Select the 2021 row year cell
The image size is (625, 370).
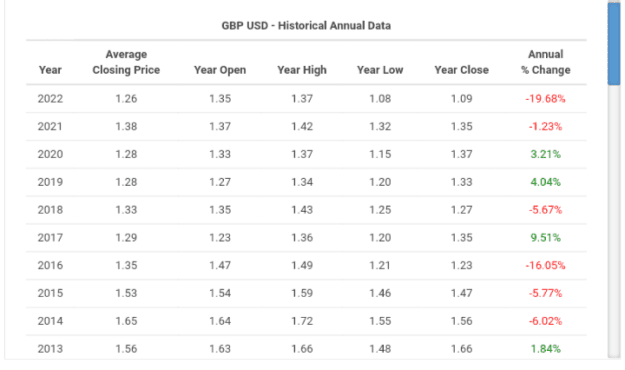coord(50,126)
